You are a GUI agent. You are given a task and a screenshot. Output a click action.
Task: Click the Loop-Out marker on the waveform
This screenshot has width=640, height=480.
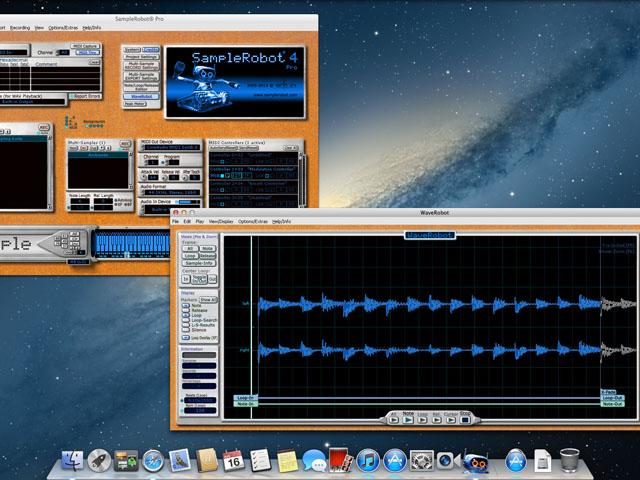pos(612,397)
